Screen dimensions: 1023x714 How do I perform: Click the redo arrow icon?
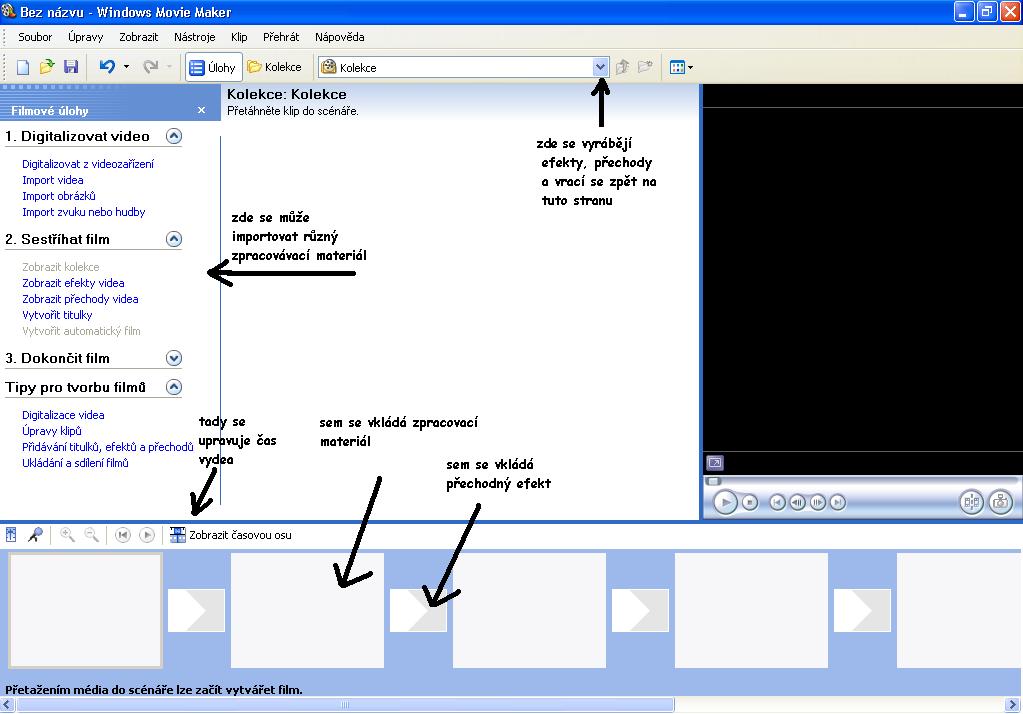click(x=151, y=67)
